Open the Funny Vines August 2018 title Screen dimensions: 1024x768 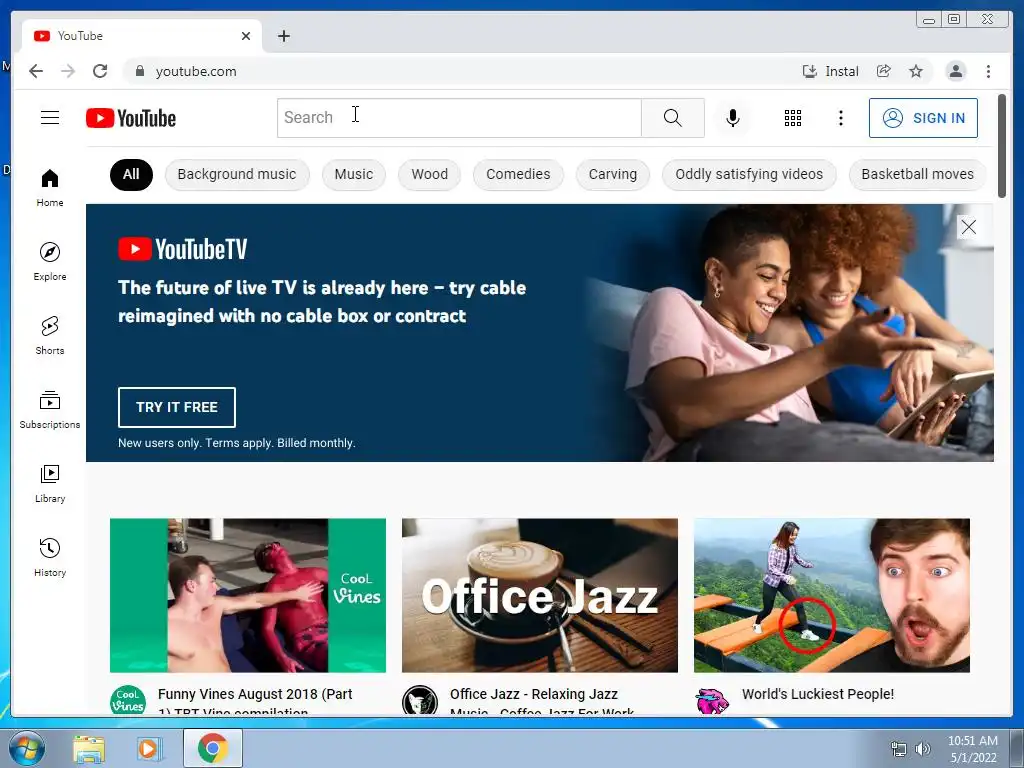255,701
